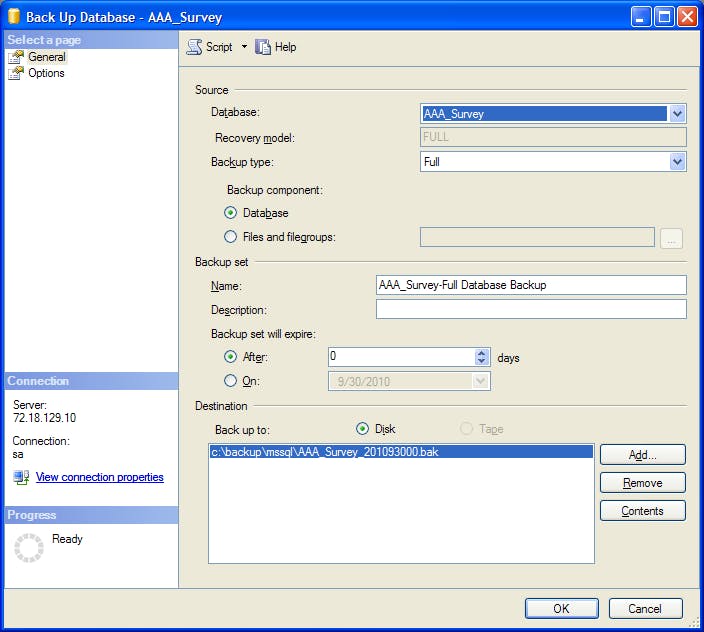704x632 pixels.
Task: Close the Back Up Database dialog
Action: [687, 17]
